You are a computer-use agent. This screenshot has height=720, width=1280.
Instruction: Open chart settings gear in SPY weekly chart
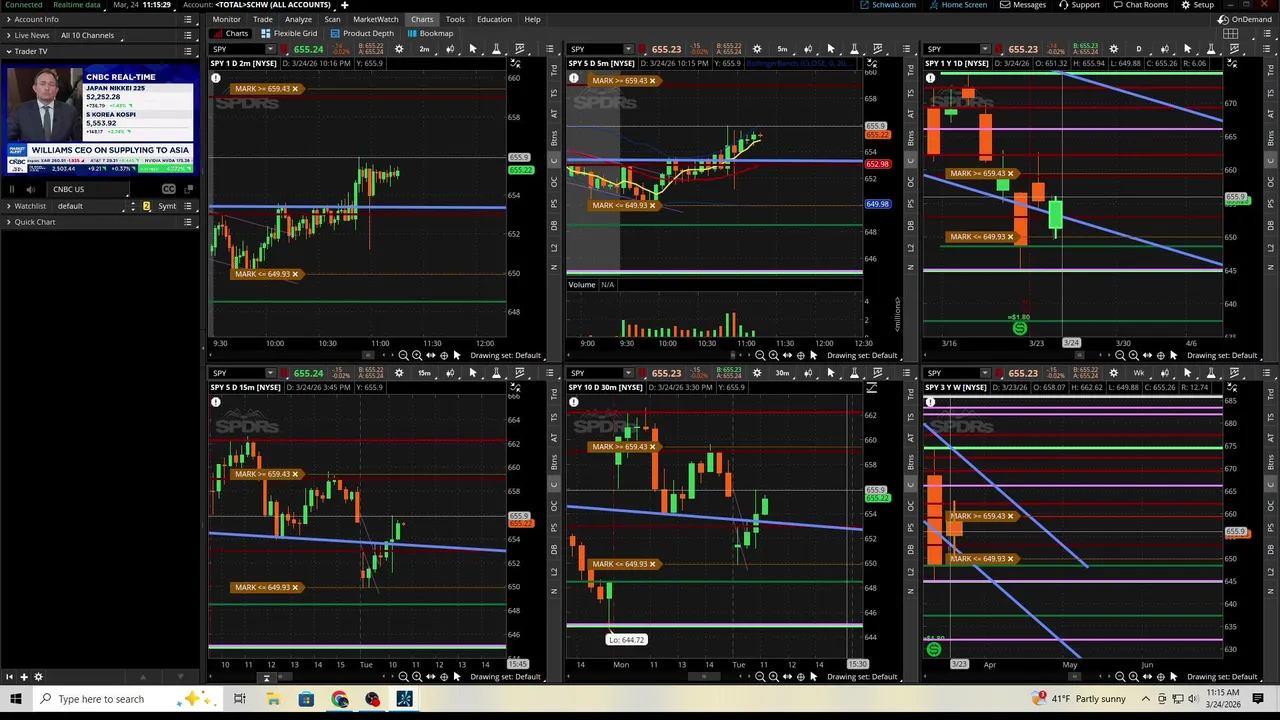1113,373
